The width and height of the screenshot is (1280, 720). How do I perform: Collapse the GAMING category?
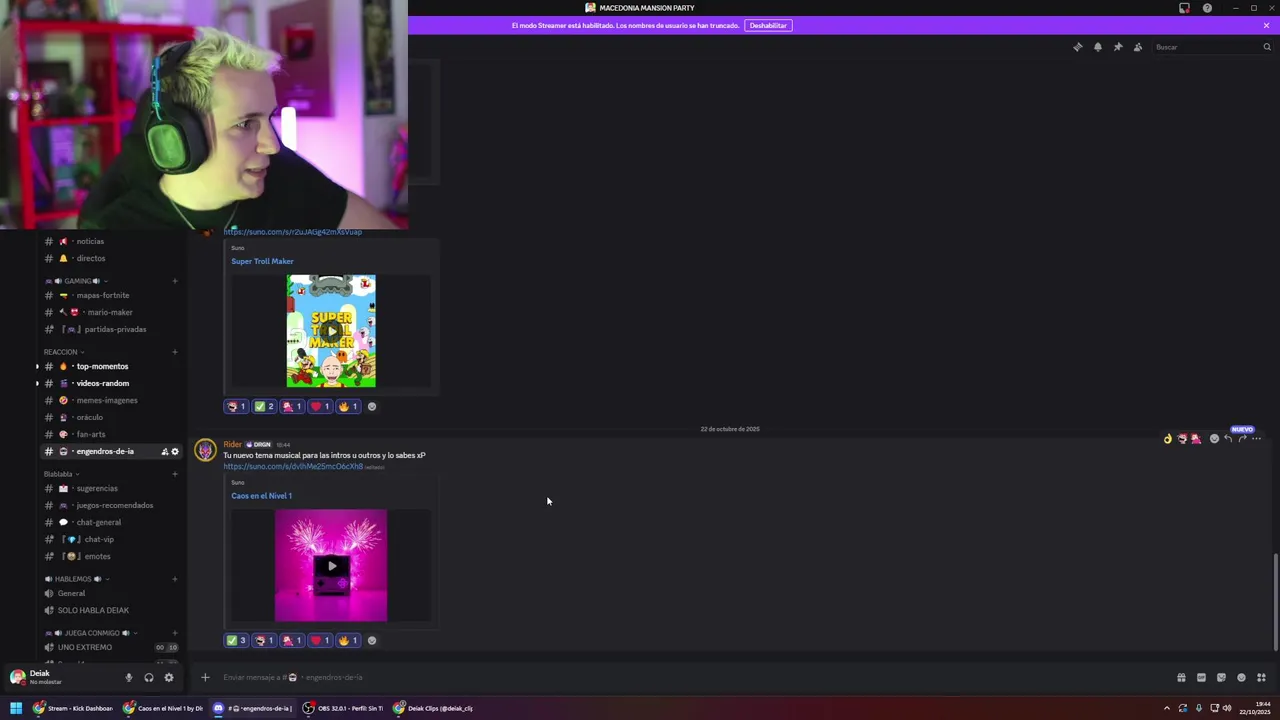76,281
